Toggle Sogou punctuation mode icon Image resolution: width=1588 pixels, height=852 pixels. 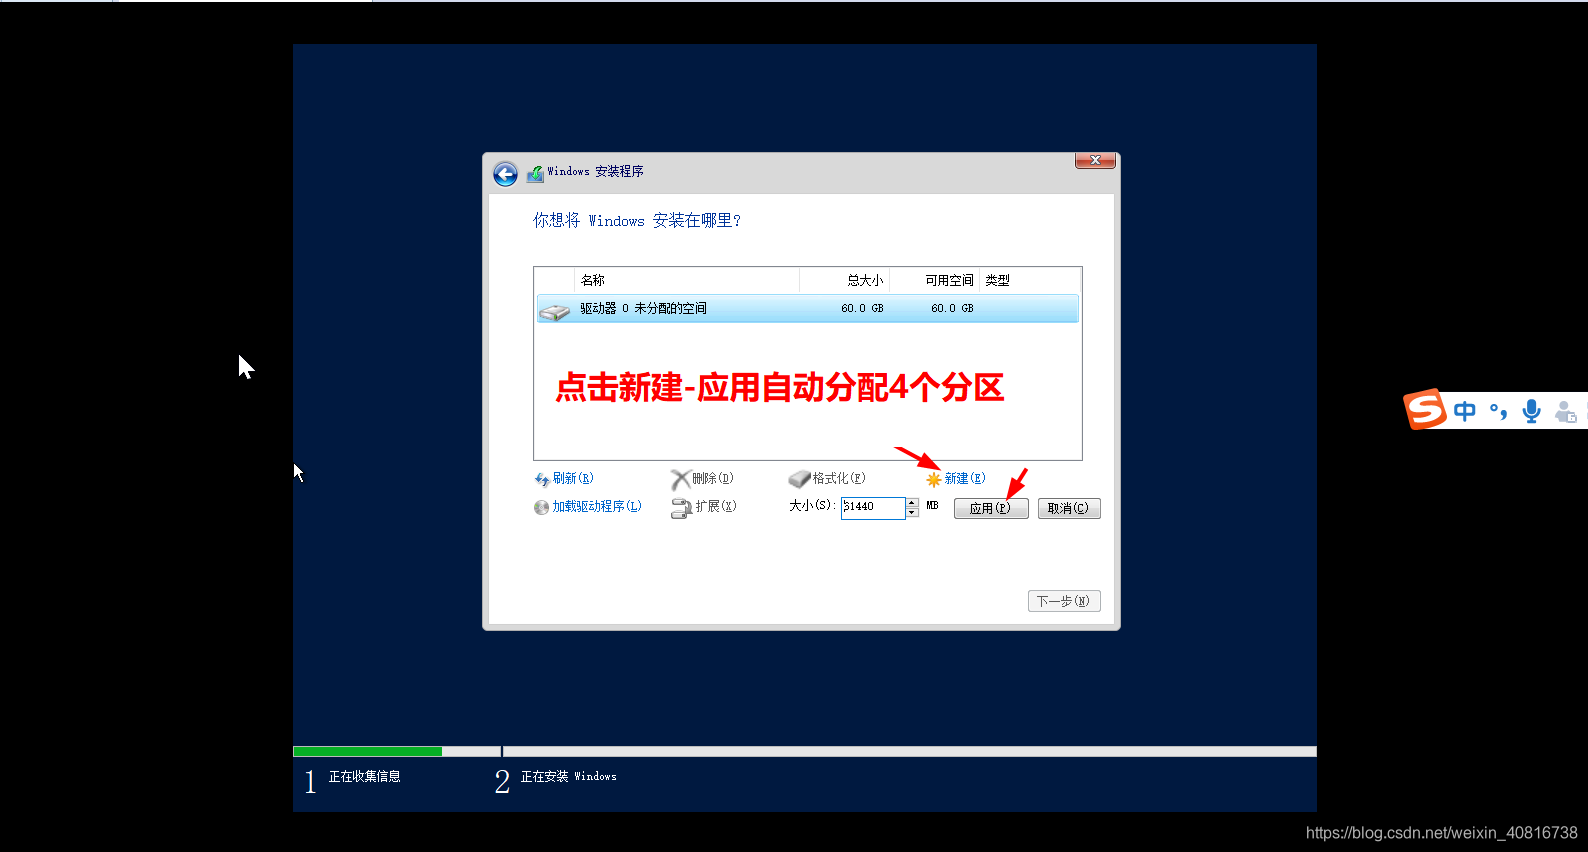pyautogui.click(x=1498, y=411)
